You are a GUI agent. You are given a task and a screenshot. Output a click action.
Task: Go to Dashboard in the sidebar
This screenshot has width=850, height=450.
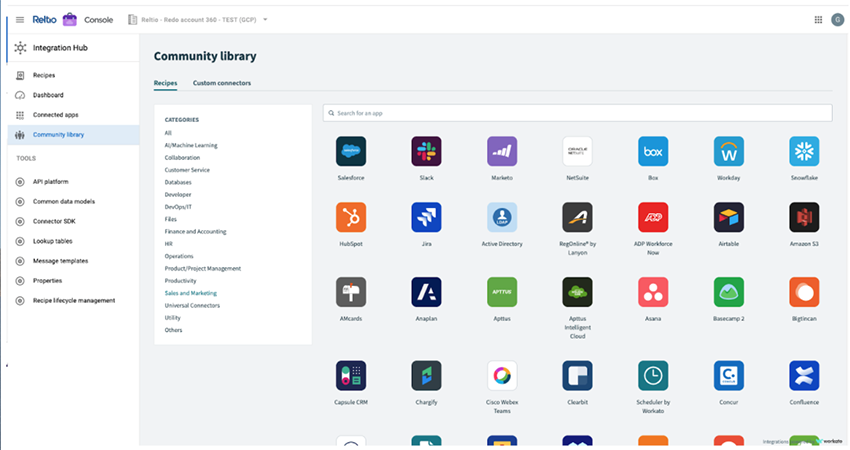pyautogui.click(x=73, y=95)
